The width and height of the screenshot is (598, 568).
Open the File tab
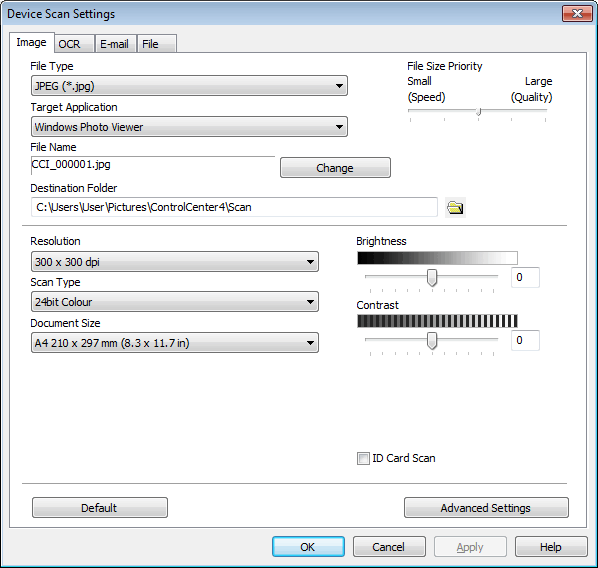[x=156, y=44]
